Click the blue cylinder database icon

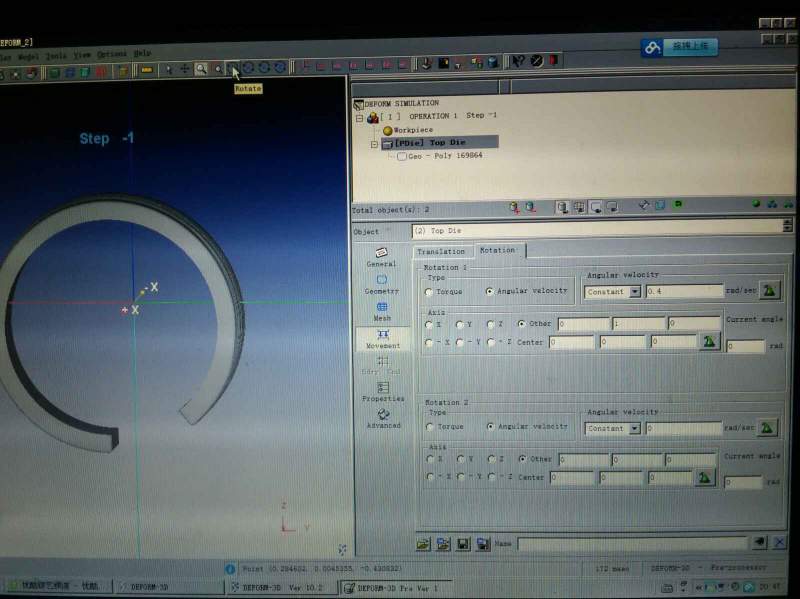pos(493,62)
